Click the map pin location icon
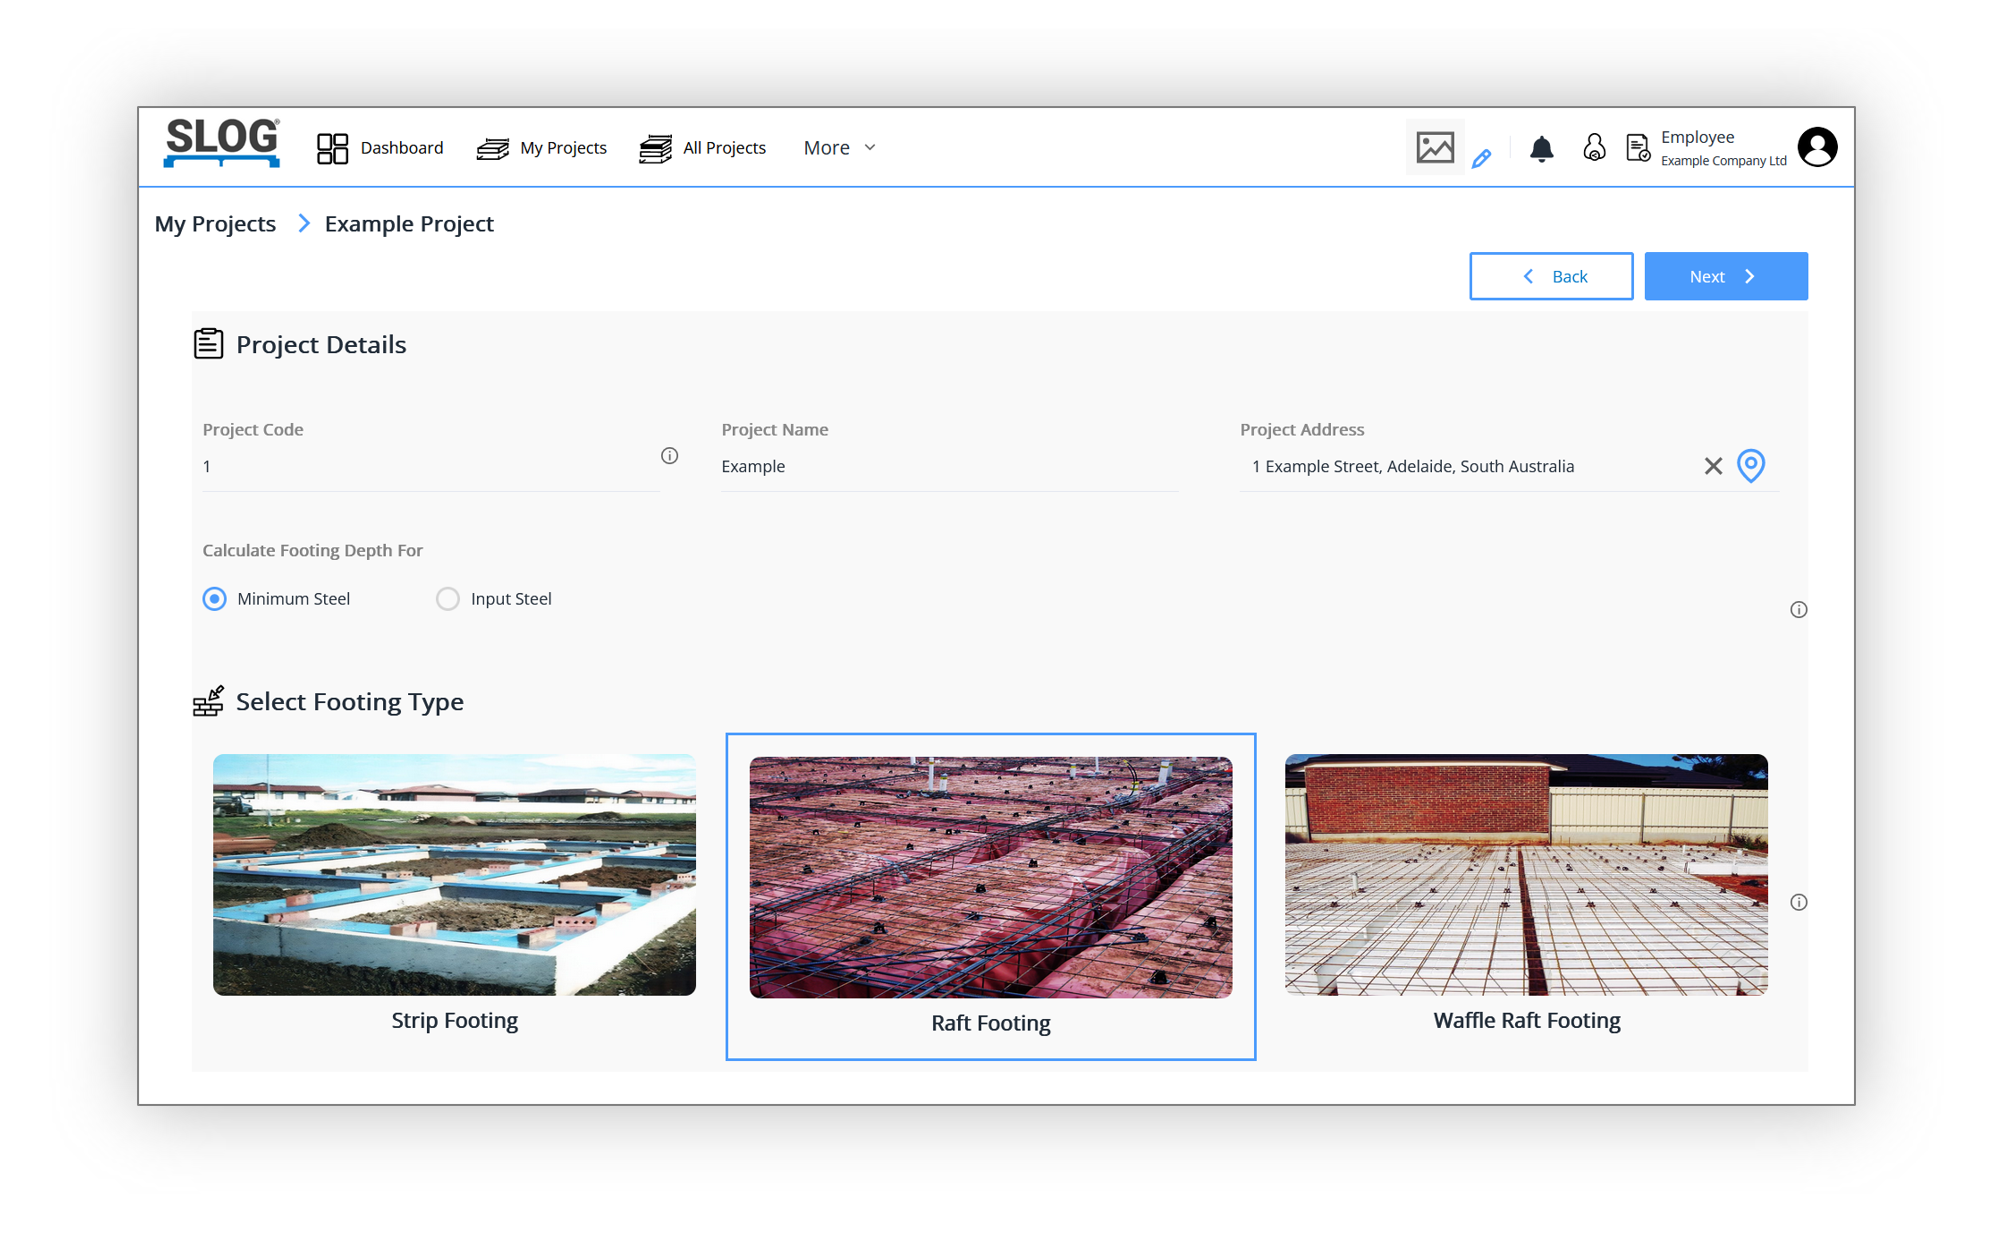2004x1249 pixels. (x=1750, y=466)
